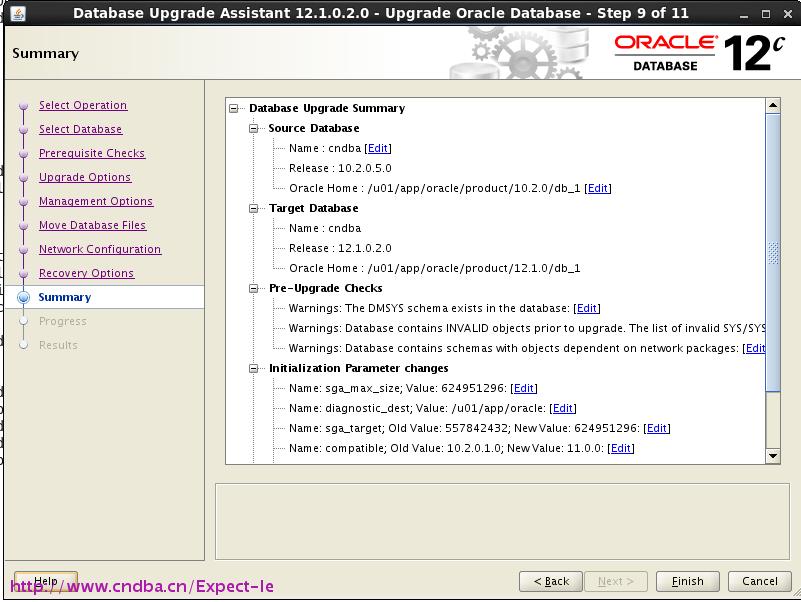
Task: Select the Pre-Upgrade Checks heading
Action: [325, 288]
